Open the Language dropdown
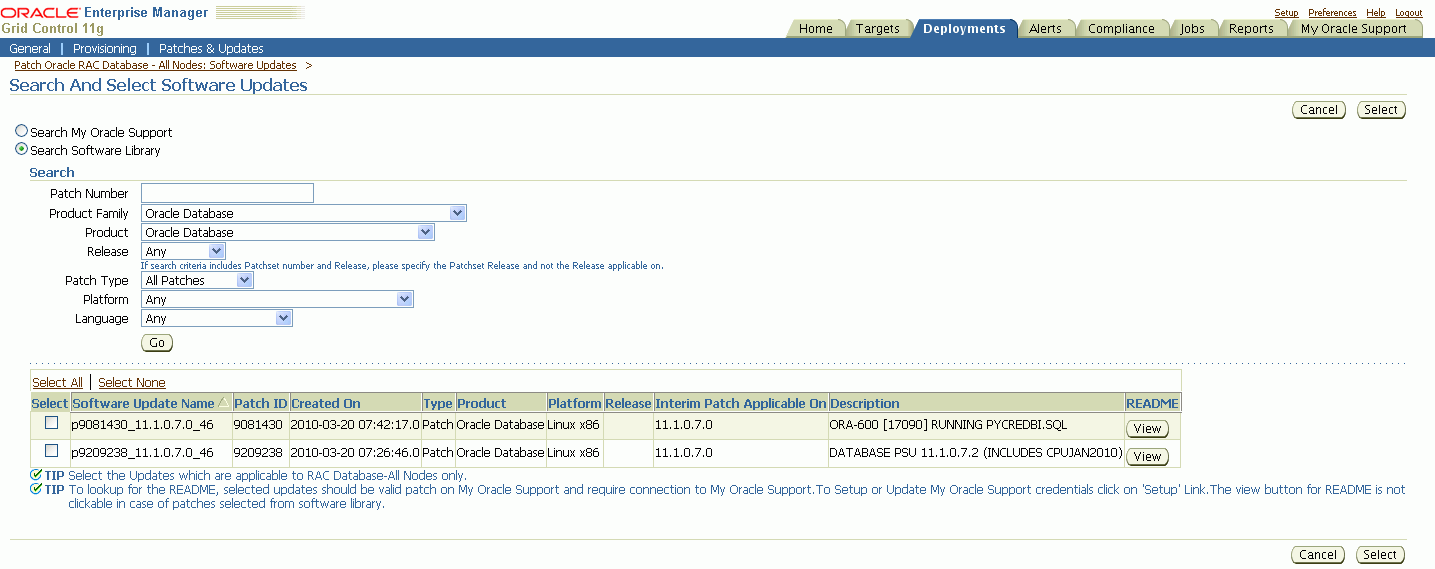 (x=217, y=318)
